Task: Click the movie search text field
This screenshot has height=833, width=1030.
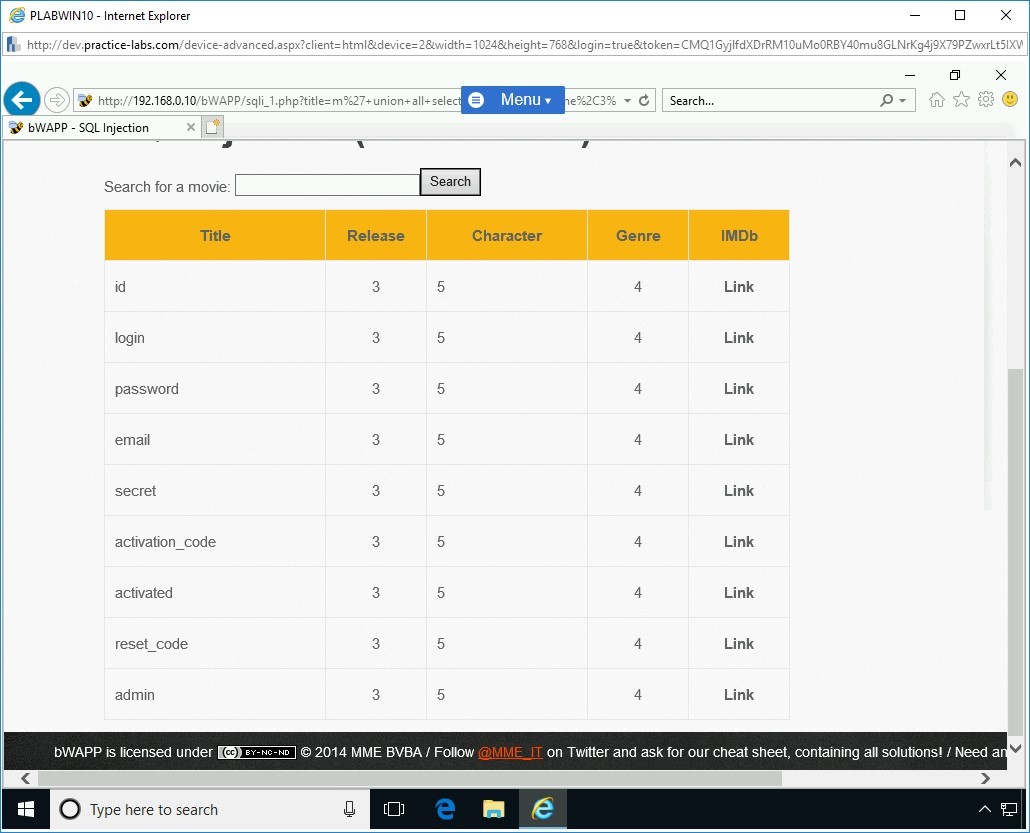Action: click(327, 185)
